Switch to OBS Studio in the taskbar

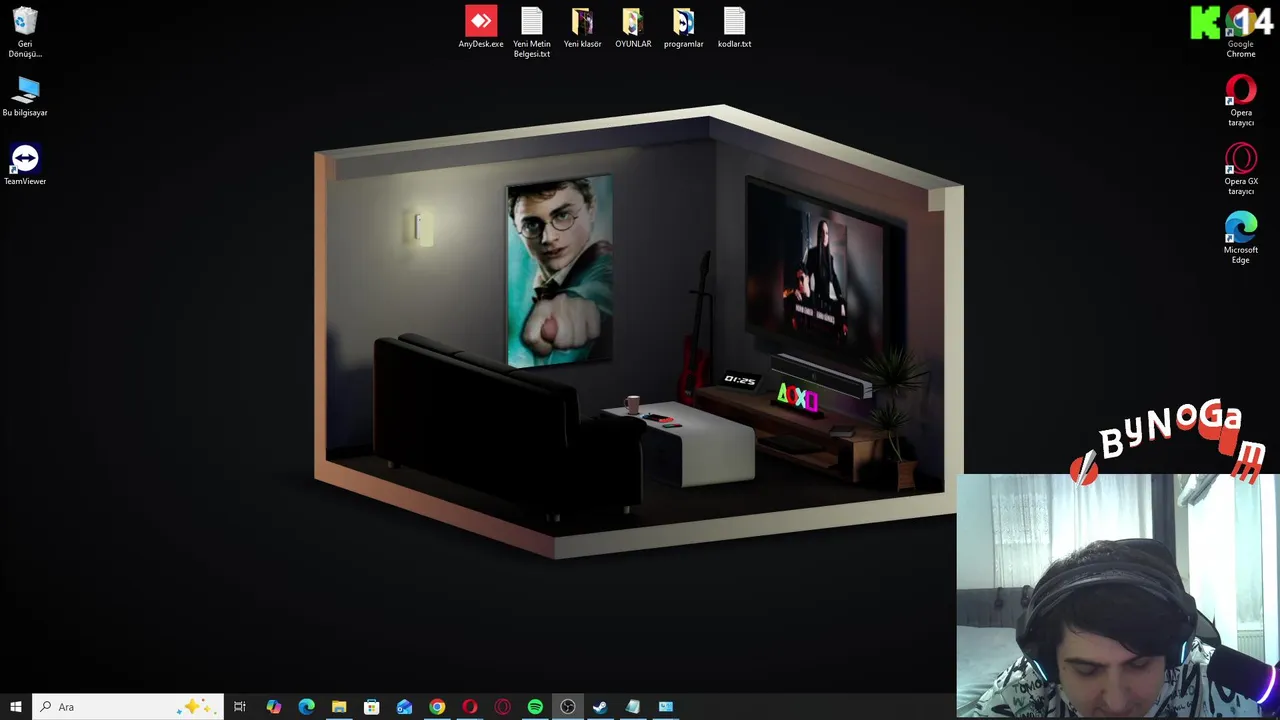[567, 707]
